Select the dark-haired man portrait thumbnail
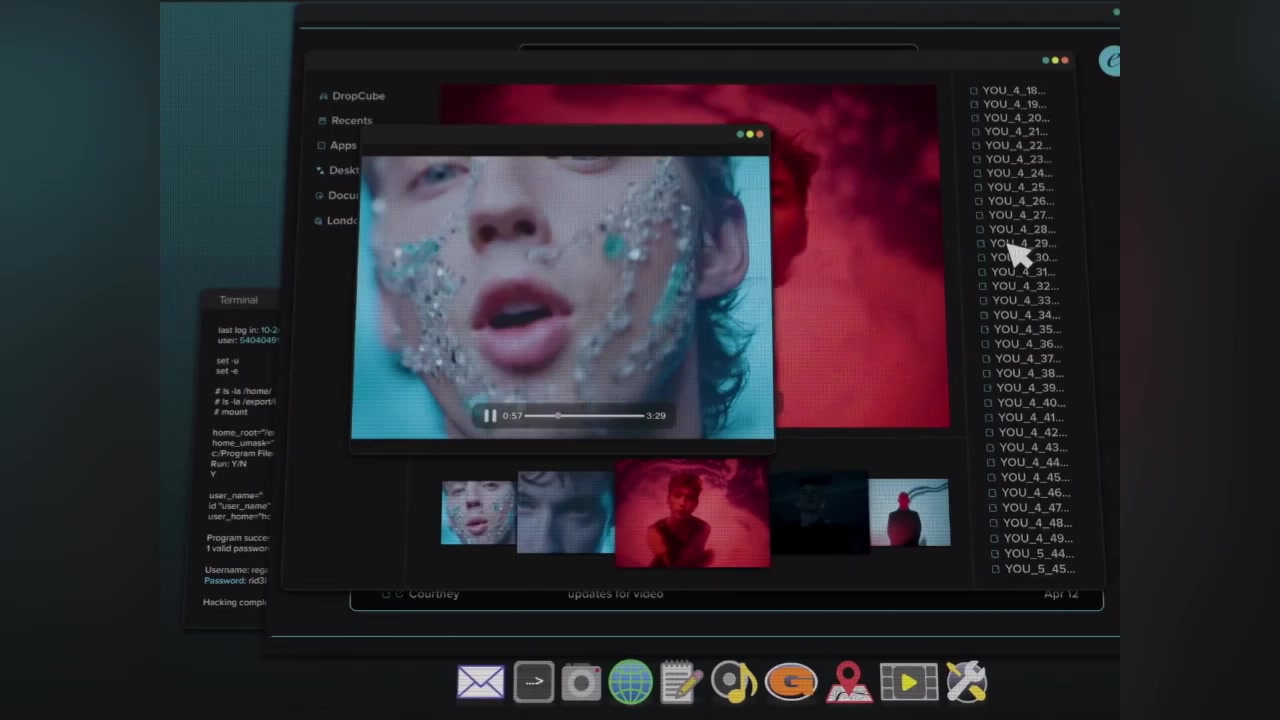 565,512
